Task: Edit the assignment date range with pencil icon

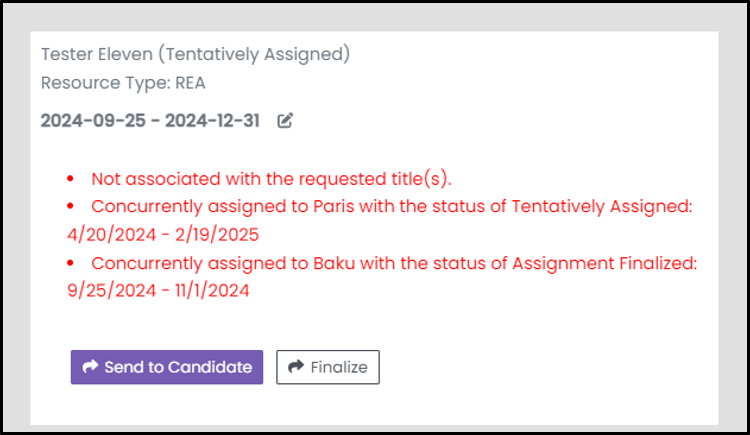Action: 285,121
